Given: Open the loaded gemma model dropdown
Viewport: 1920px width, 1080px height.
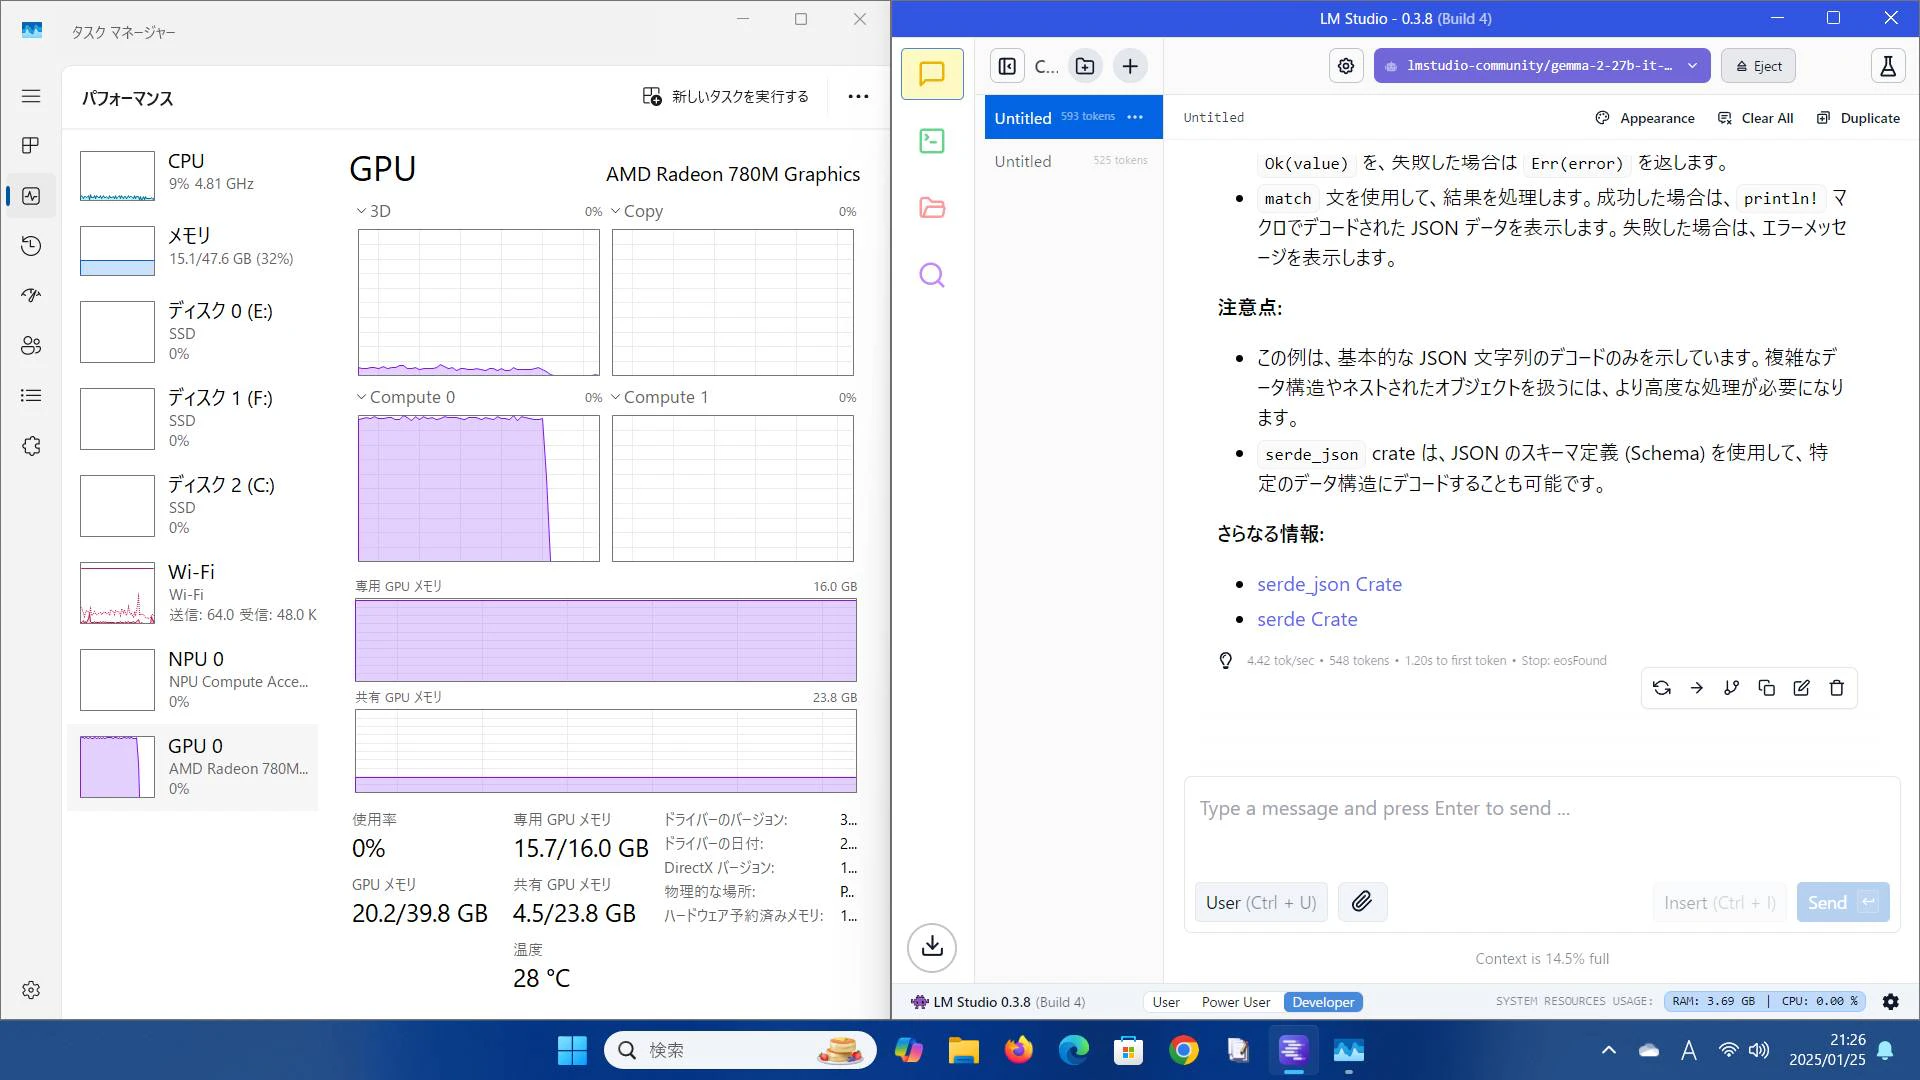Looking at the screenshot, I should click(x=1542, y=66).
